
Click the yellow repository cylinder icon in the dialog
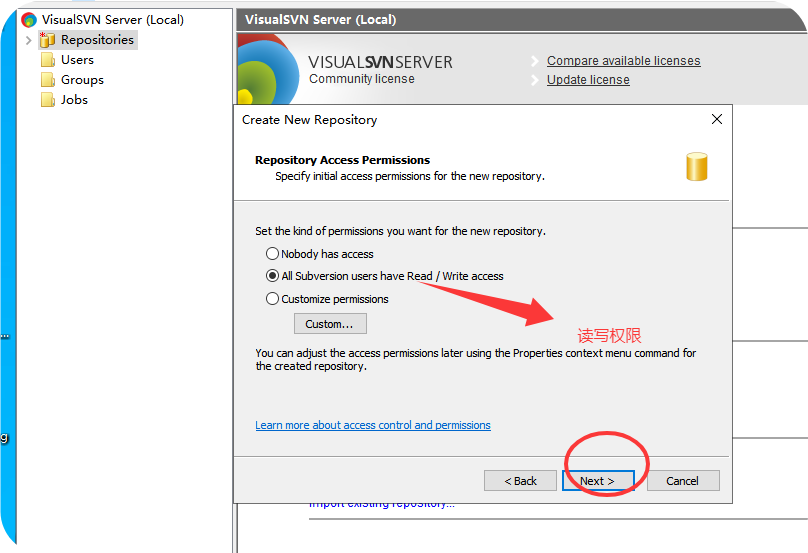click(697, 166)
